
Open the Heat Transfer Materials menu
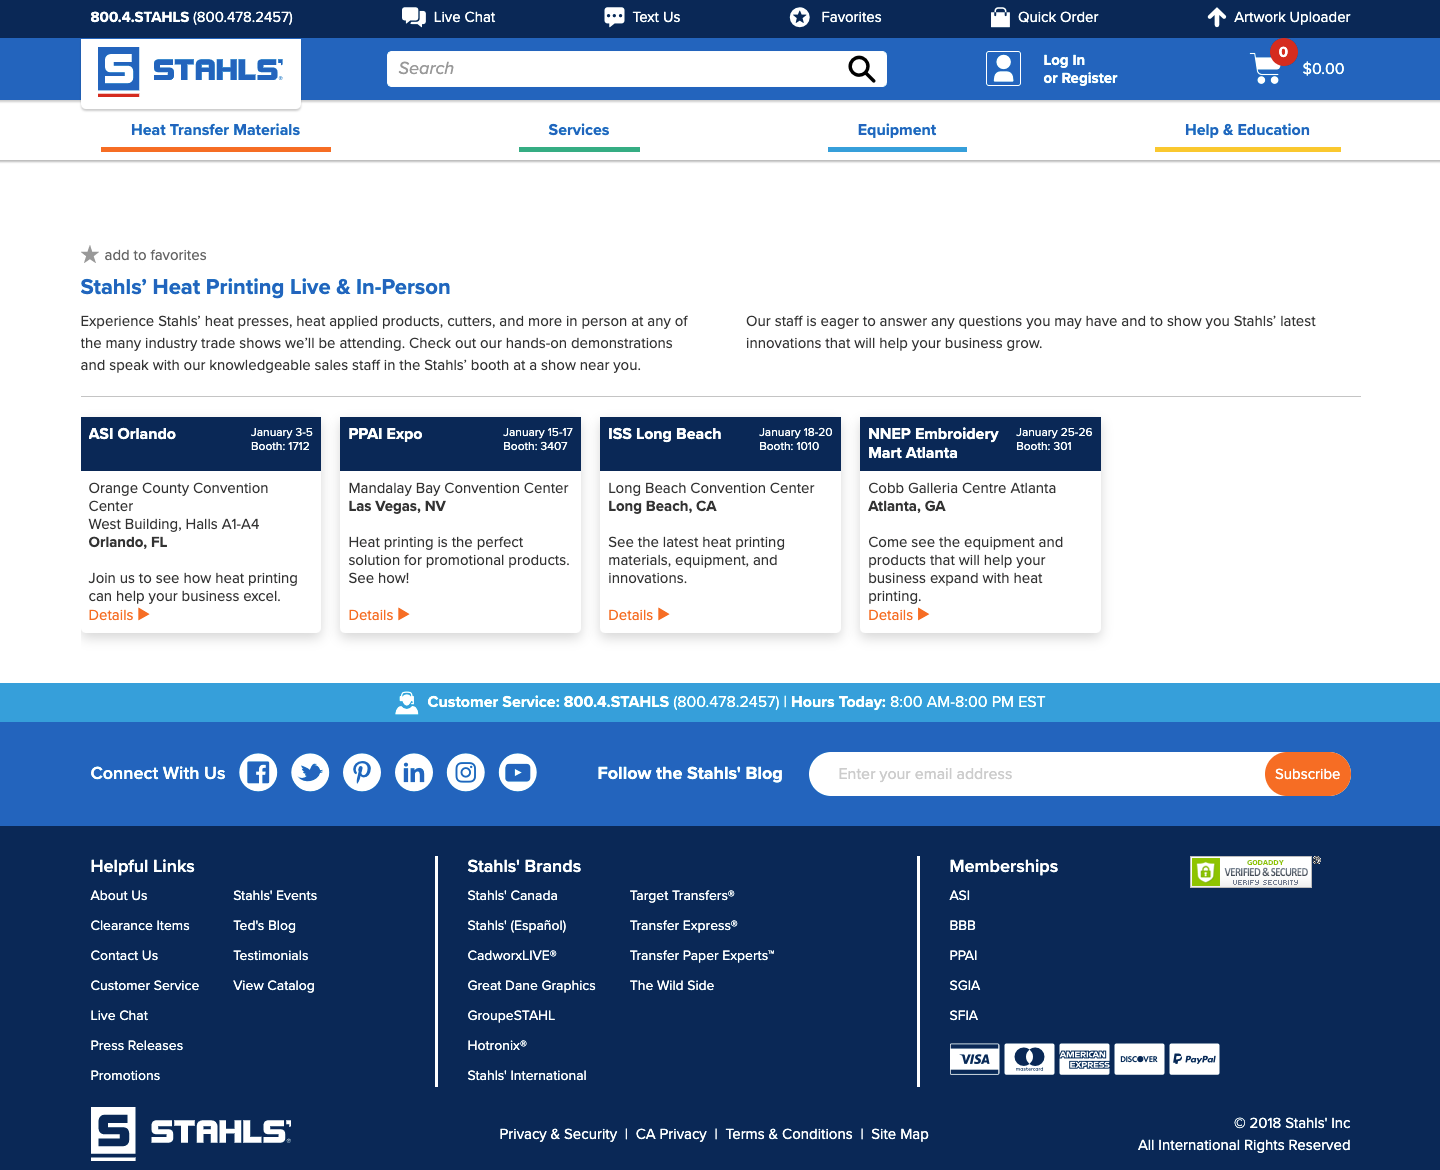click(x=215, y=130)
